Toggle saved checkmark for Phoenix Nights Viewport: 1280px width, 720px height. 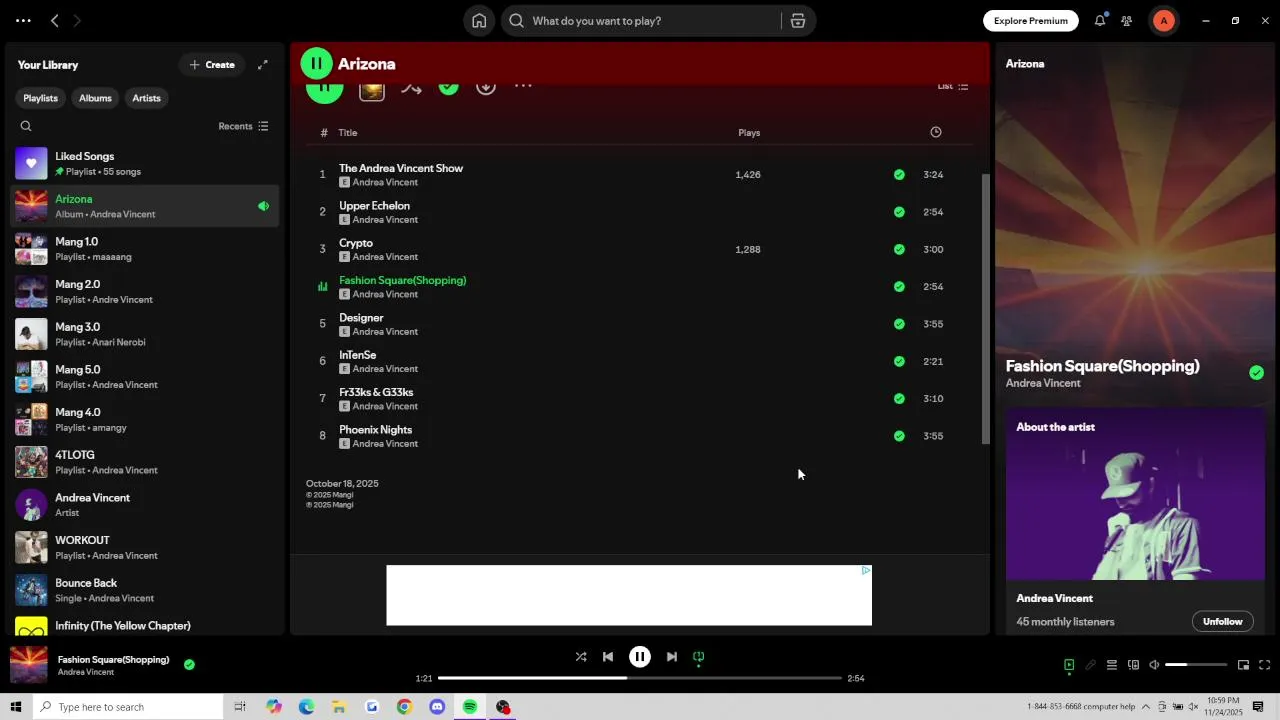click(899, 436)
